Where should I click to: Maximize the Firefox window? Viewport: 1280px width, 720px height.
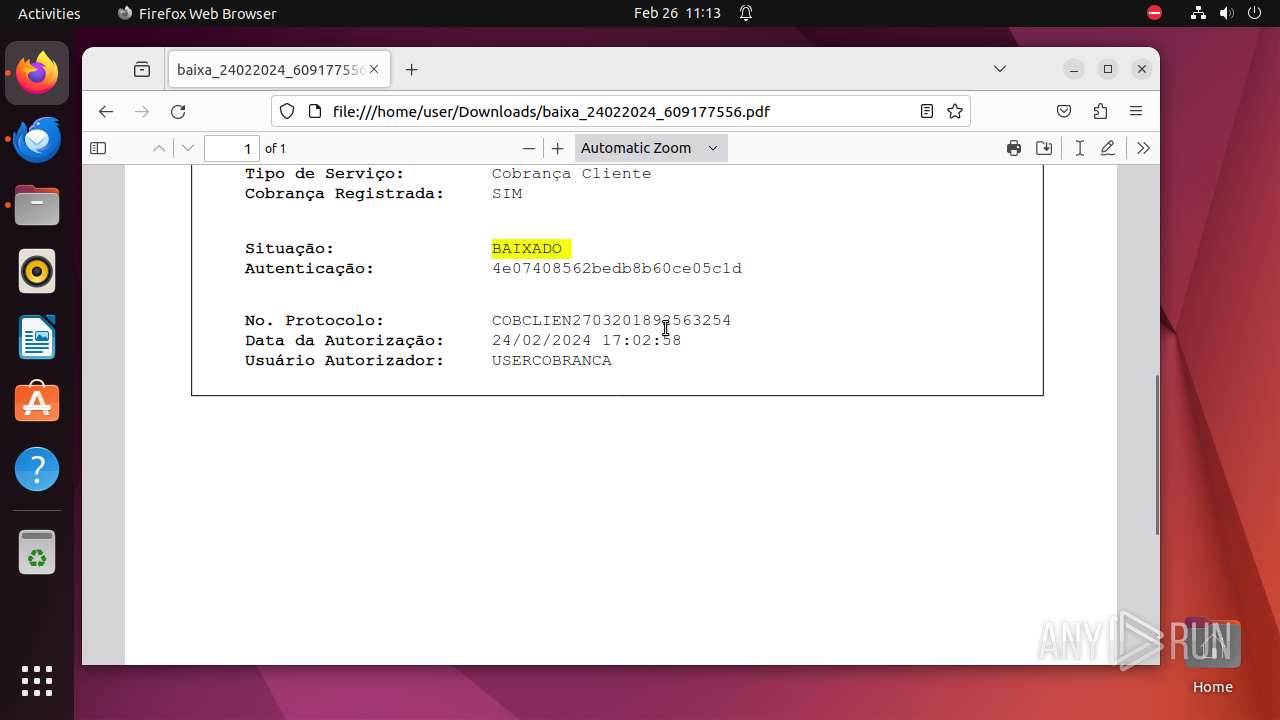[1108, 69]
